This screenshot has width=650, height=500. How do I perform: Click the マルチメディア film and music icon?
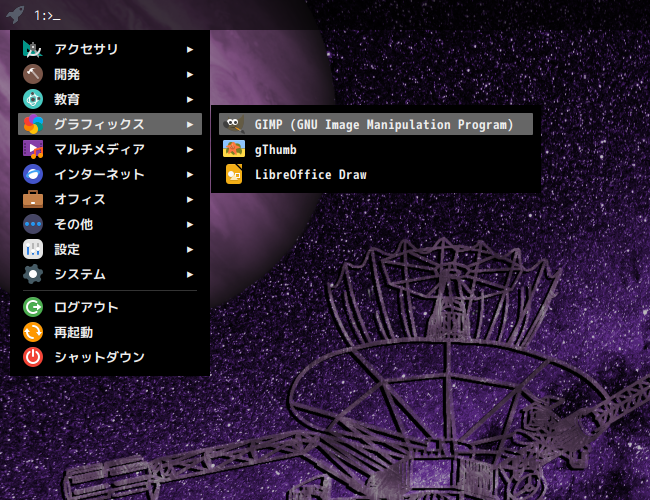[x=33, y=149]
